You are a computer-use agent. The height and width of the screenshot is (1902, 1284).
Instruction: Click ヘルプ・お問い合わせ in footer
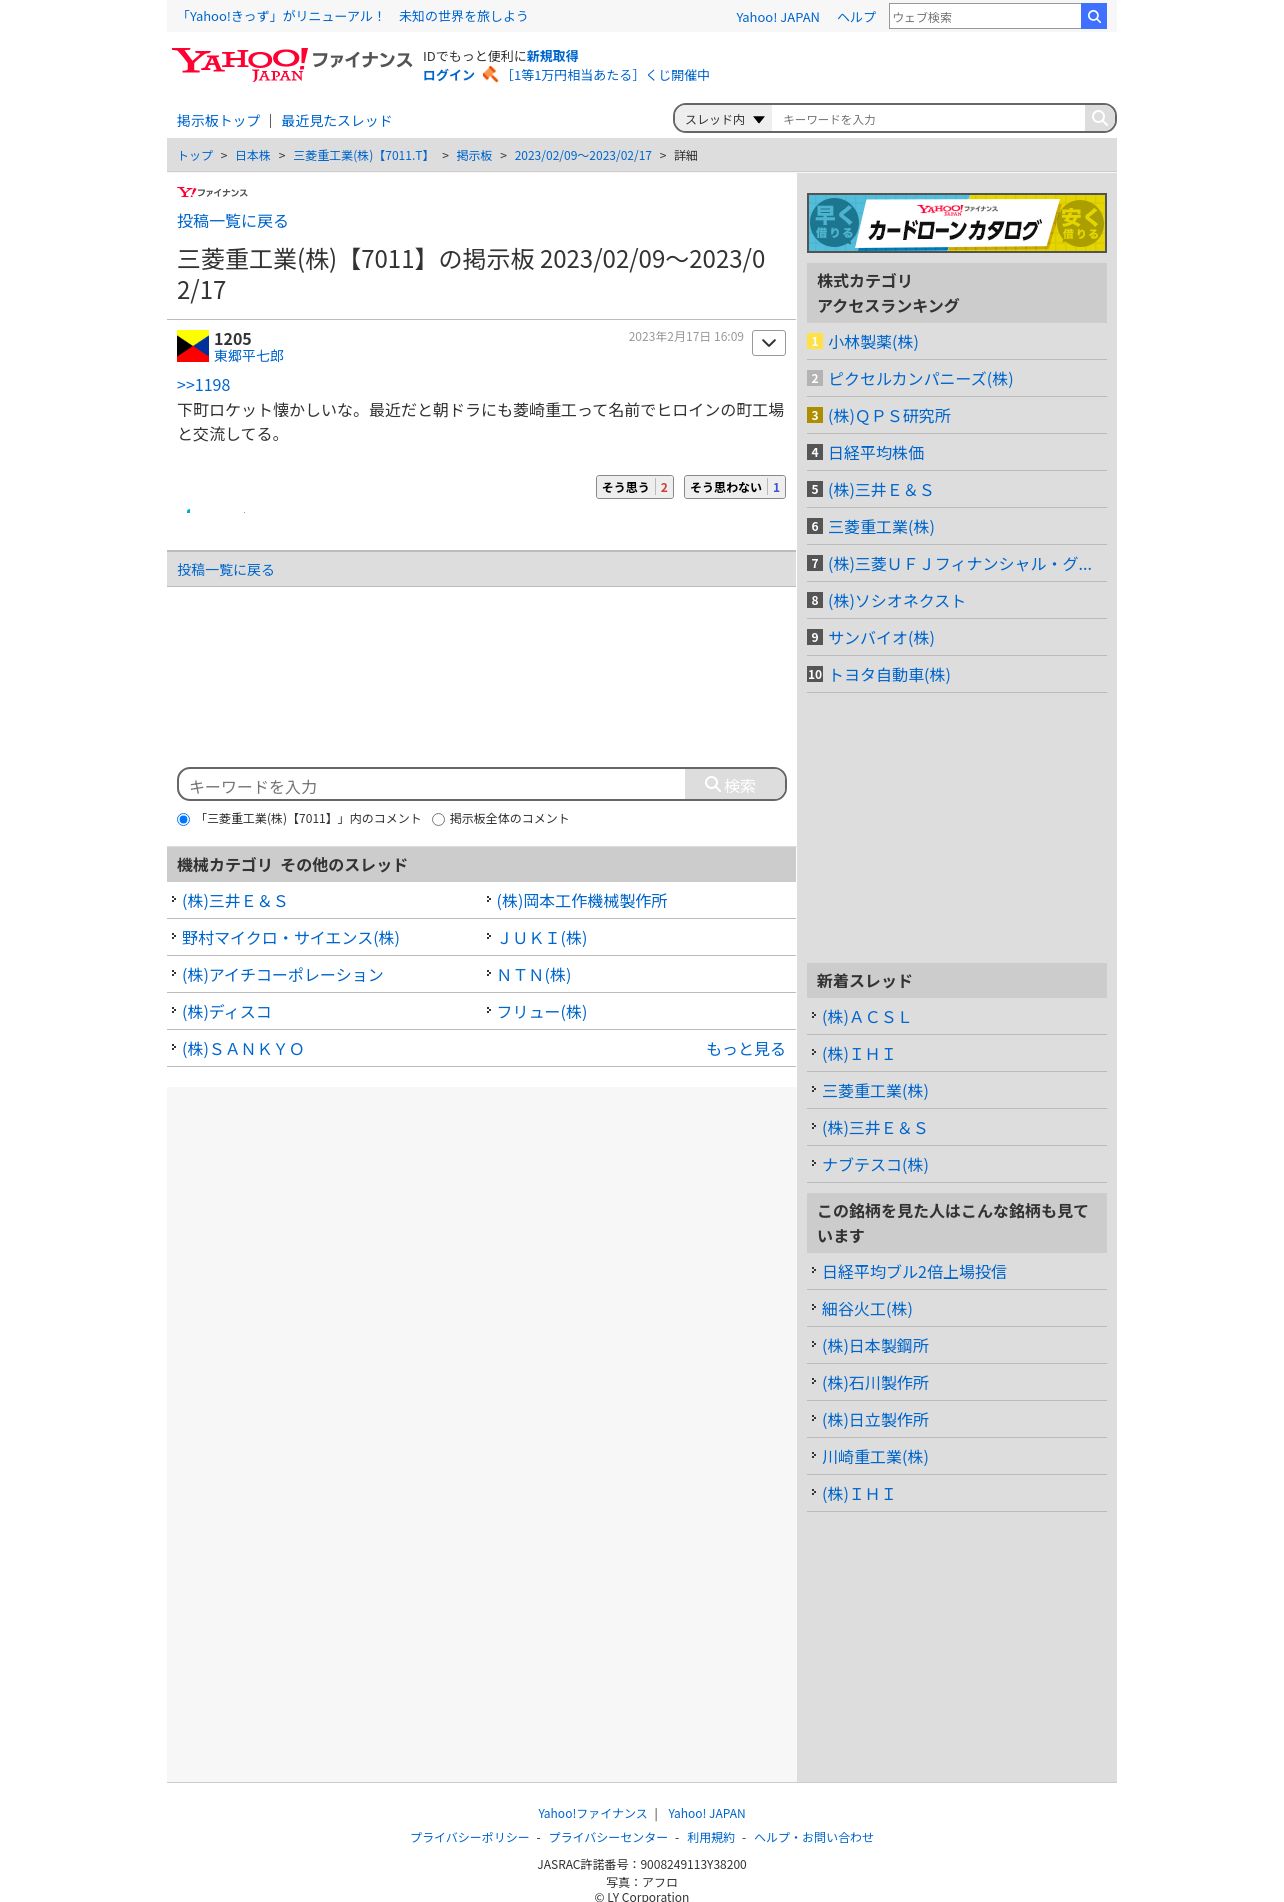814,1837
